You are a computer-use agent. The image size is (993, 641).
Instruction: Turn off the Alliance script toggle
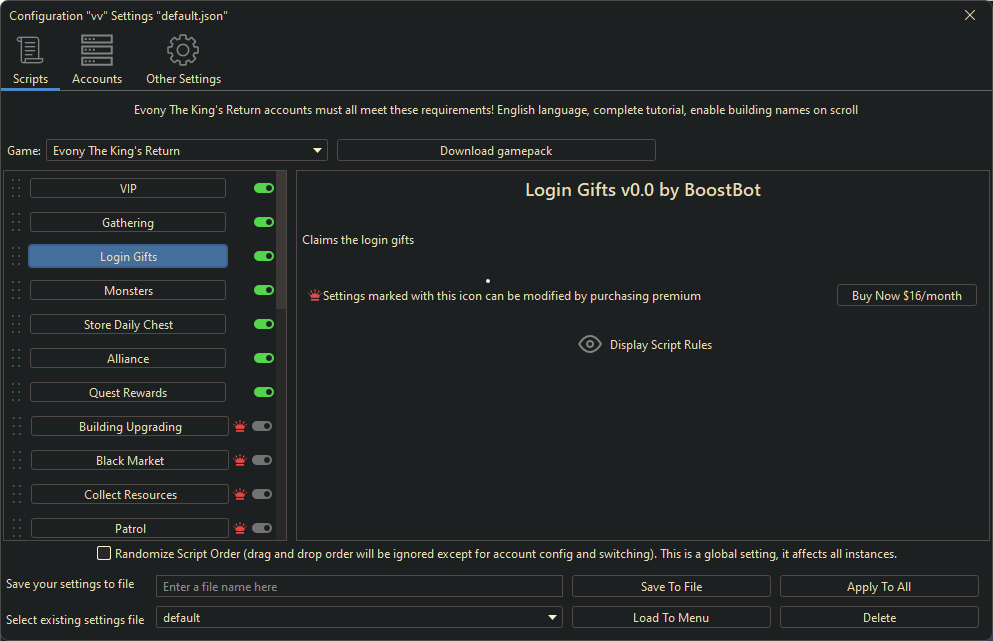(x=264, y=359)
